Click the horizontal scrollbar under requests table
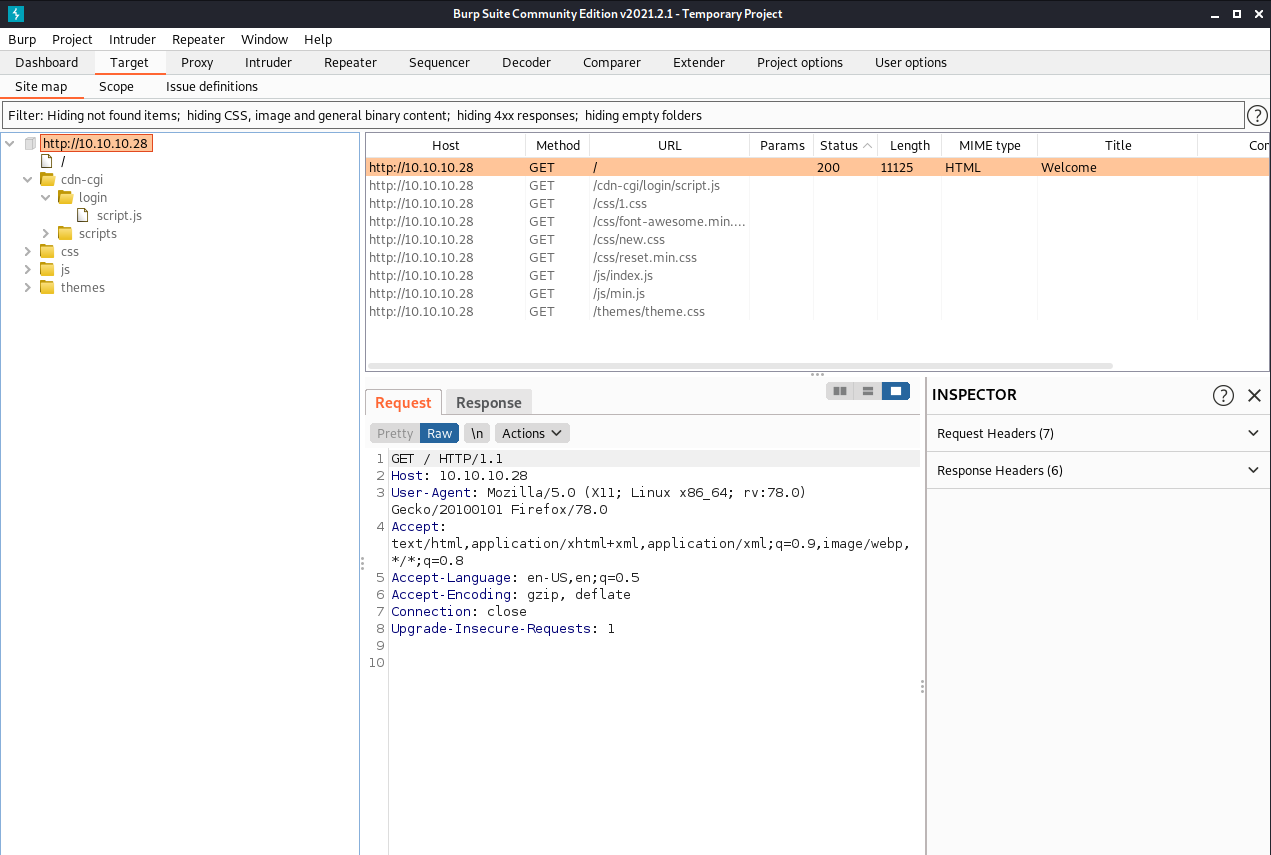Screen dimensions: 1271x855 [740, 366]
